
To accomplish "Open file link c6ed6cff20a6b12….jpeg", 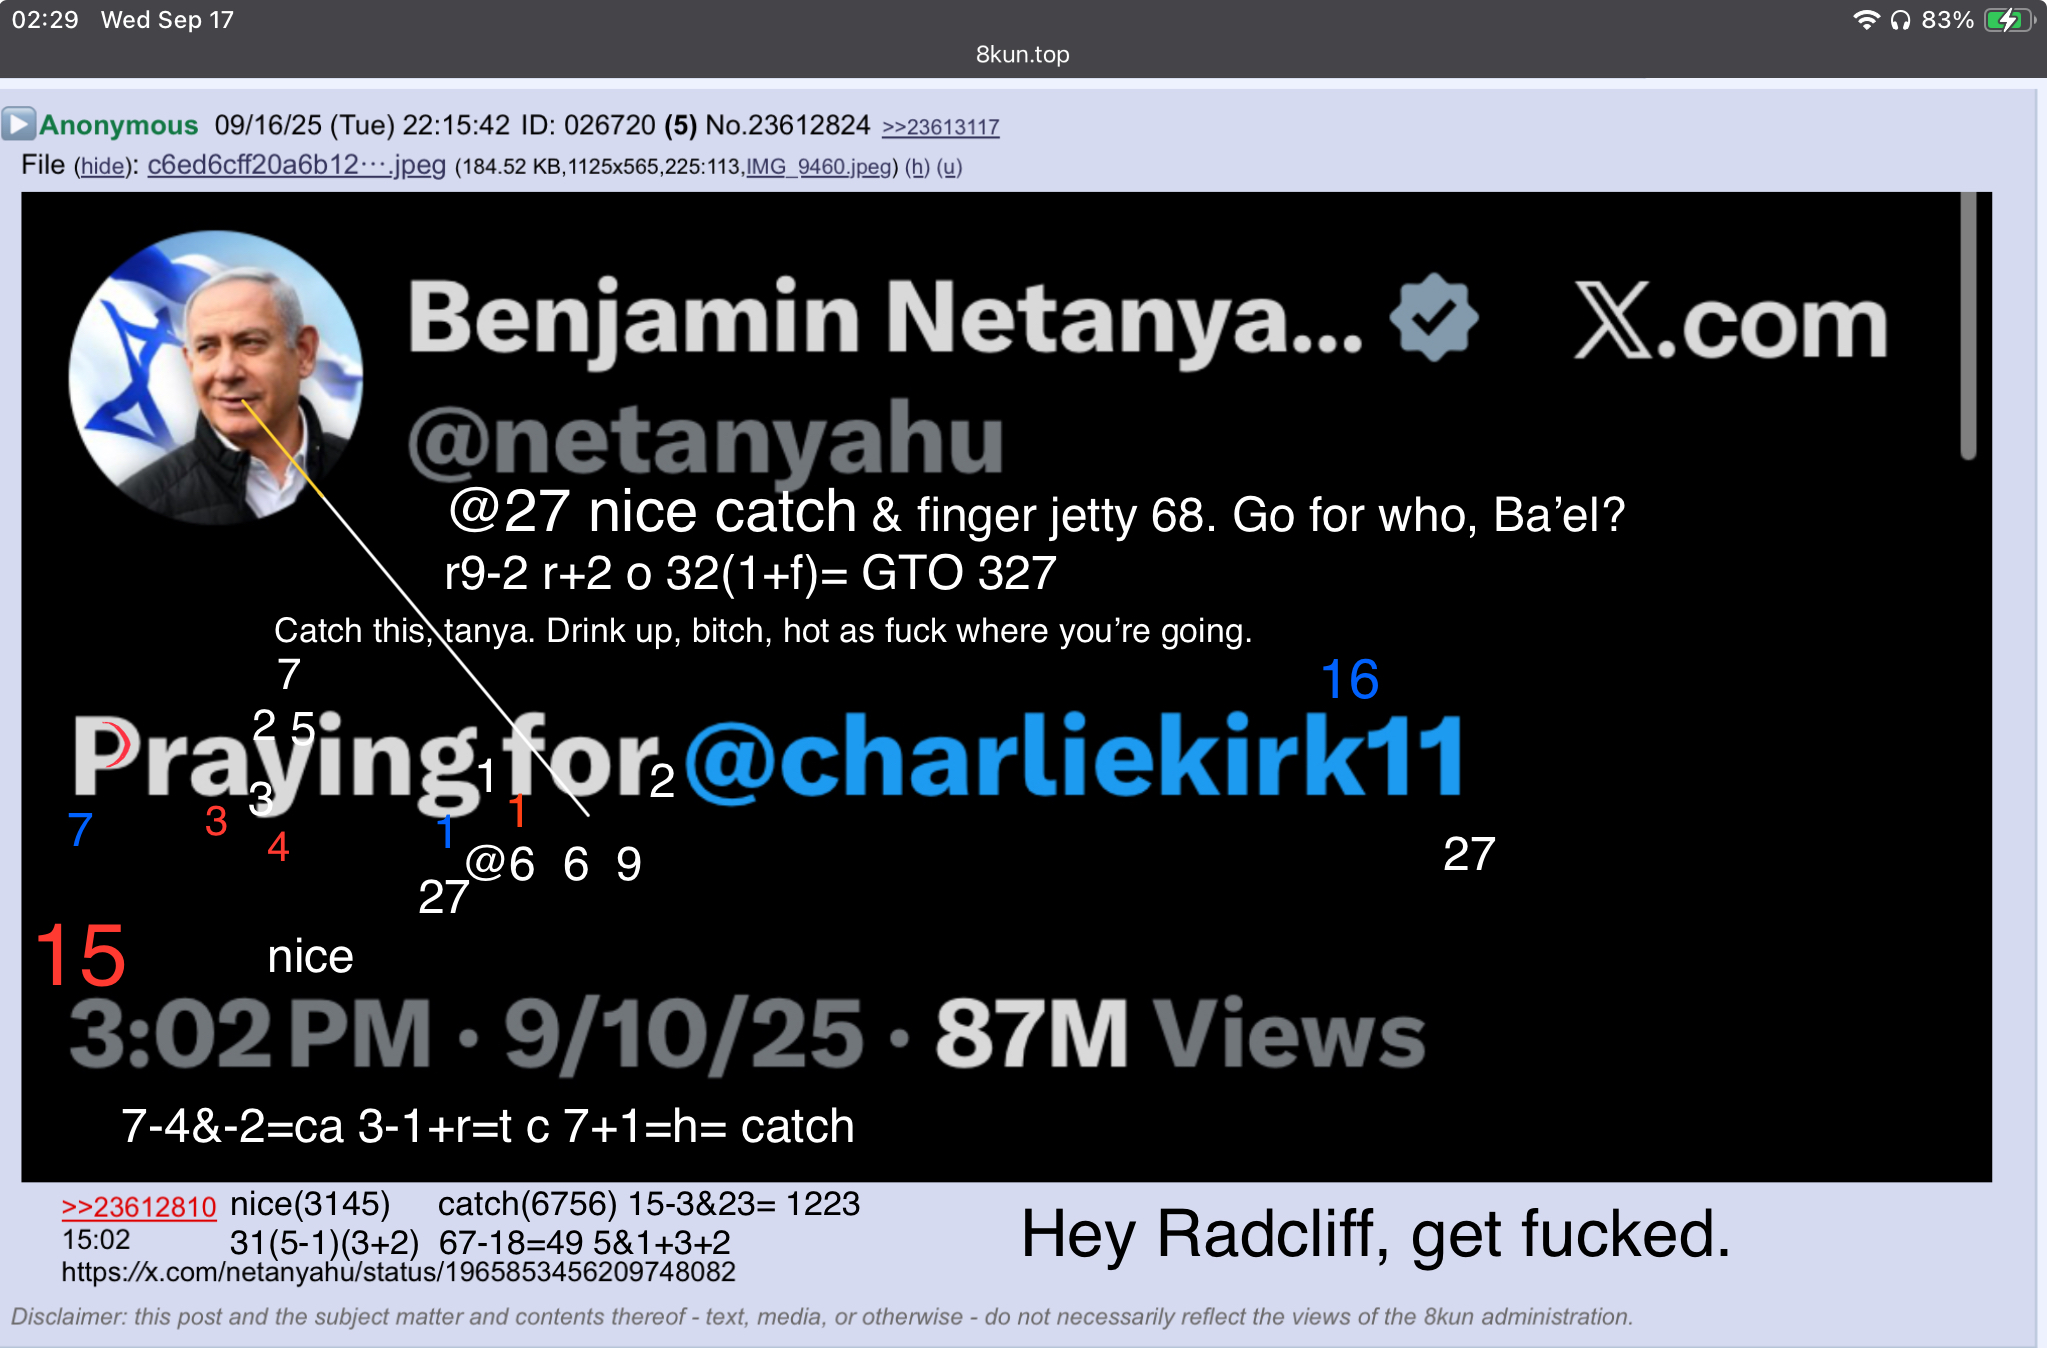I will pos(296,165).
